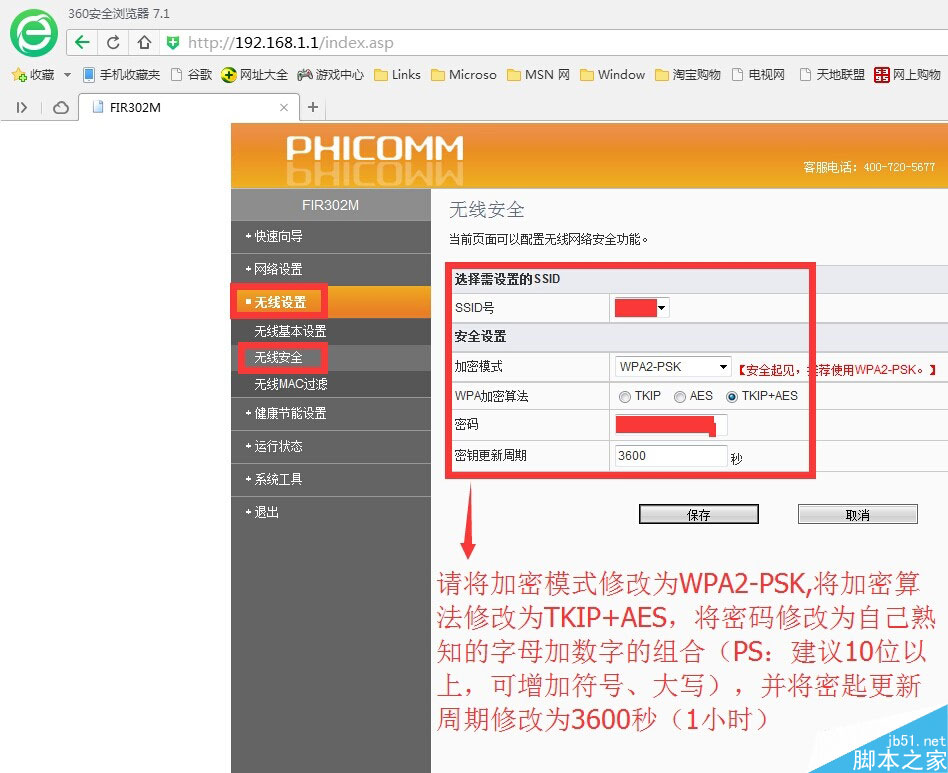Toggle the sidebar panel icon

pos(22,108)
